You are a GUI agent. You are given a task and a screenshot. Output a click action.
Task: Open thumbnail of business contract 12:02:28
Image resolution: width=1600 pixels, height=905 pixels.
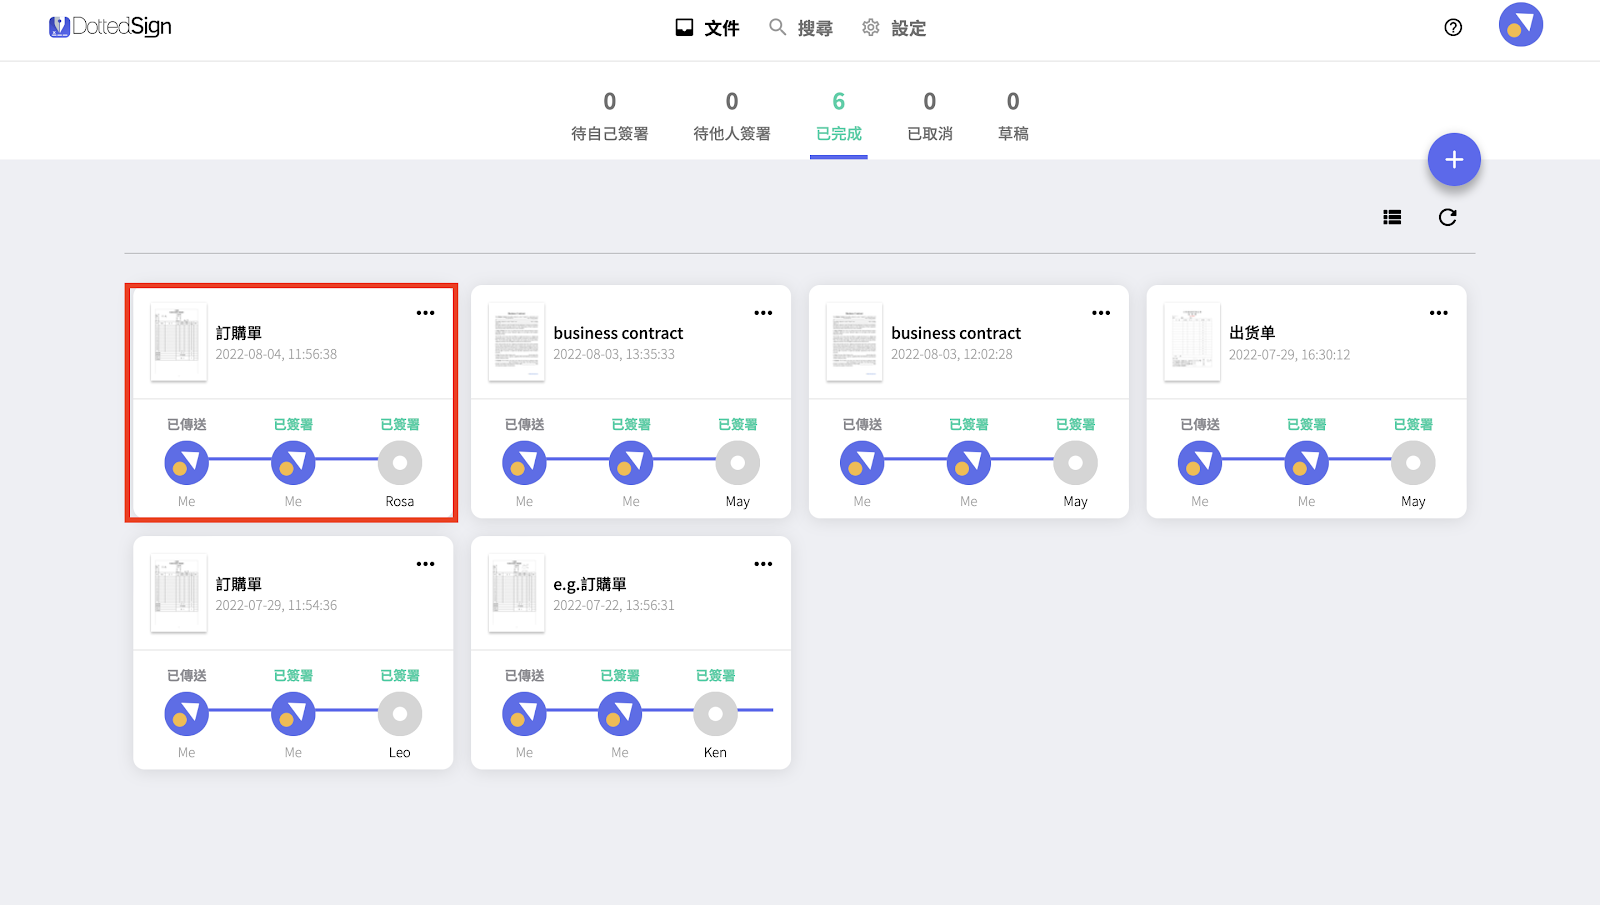854,342
